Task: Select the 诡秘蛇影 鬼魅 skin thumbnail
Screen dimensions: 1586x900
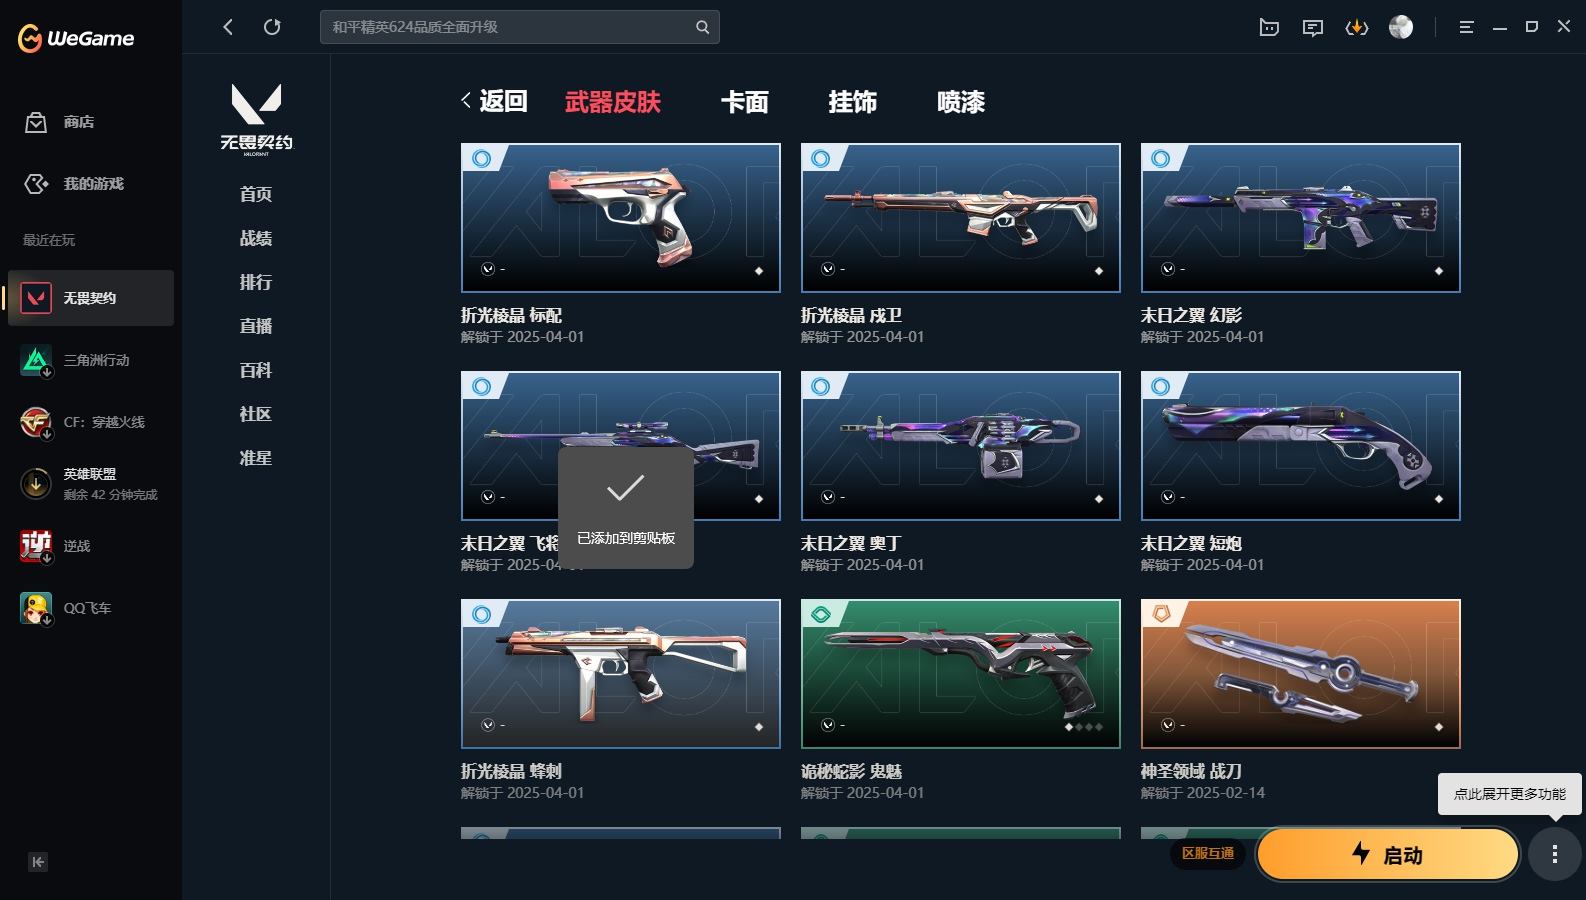Action: pos(961,674)
